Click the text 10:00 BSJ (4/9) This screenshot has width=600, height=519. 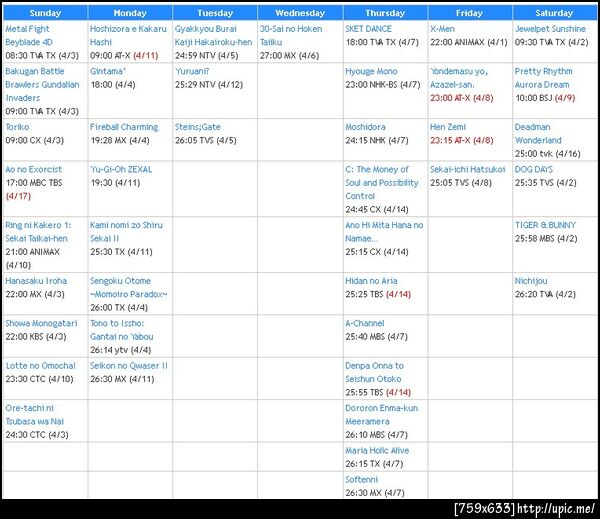click(x=545, y=98)
